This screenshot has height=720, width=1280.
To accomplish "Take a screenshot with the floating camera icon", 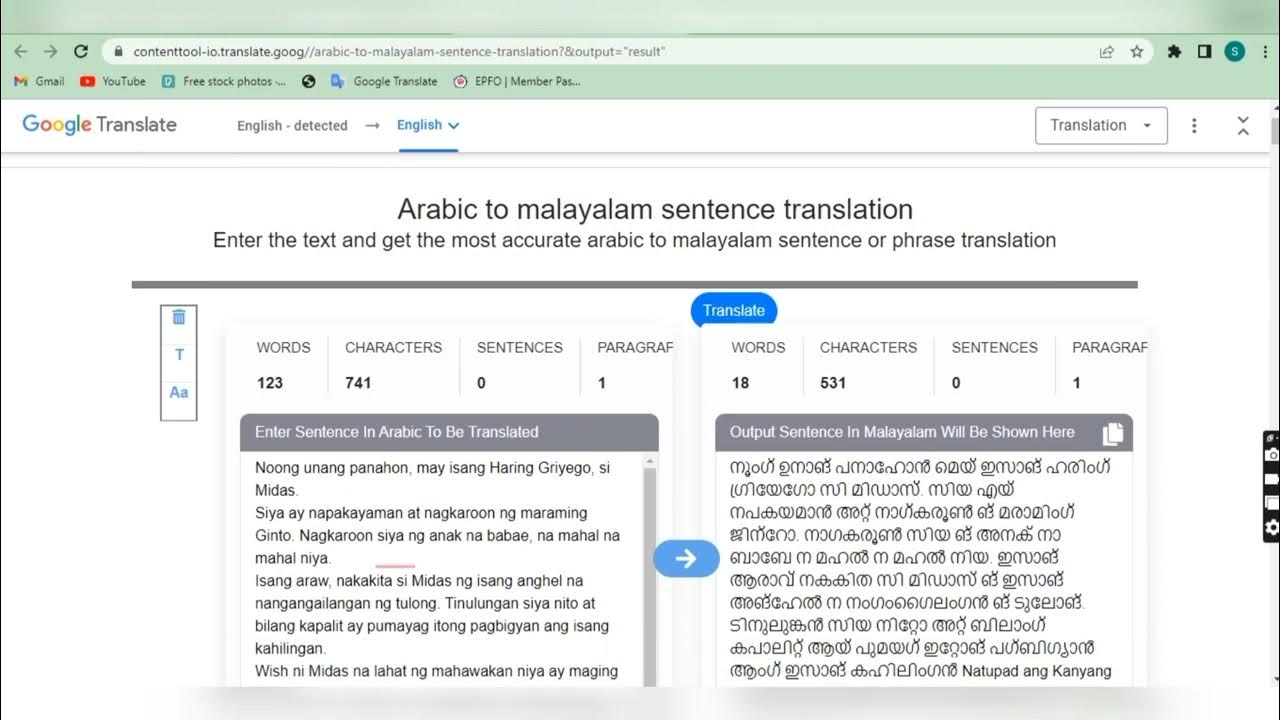I will point(1271,455).
